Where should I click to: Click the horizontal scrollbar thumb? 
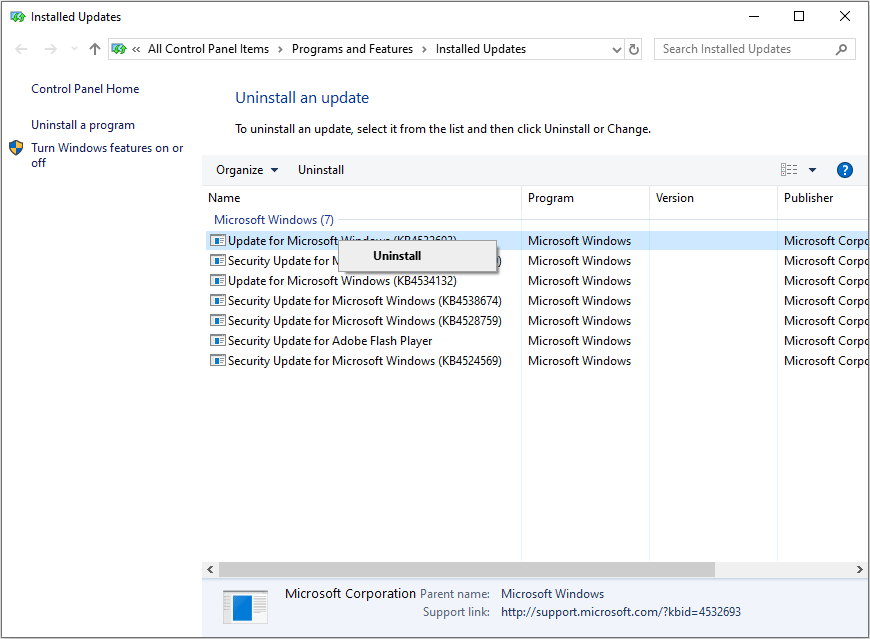pyautogui.click(x=467, y=570)
